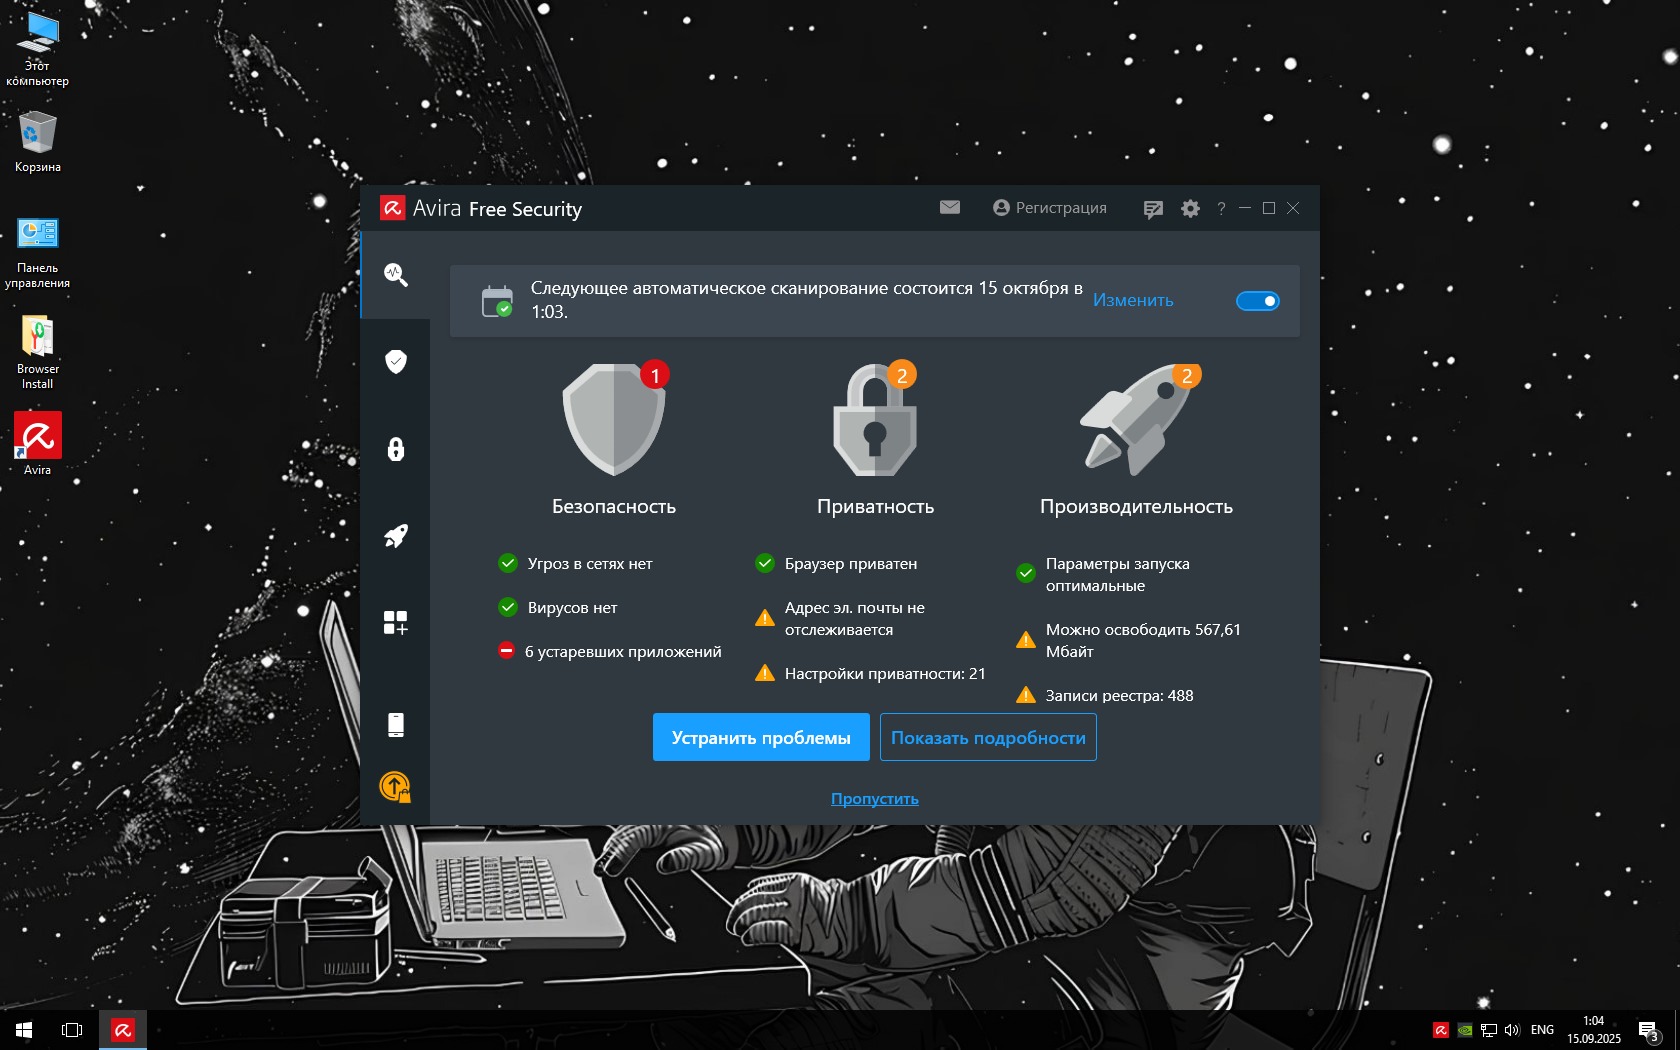Open Регистрация account link
Screen dimensions: 1680x1050
[1050, 208]
